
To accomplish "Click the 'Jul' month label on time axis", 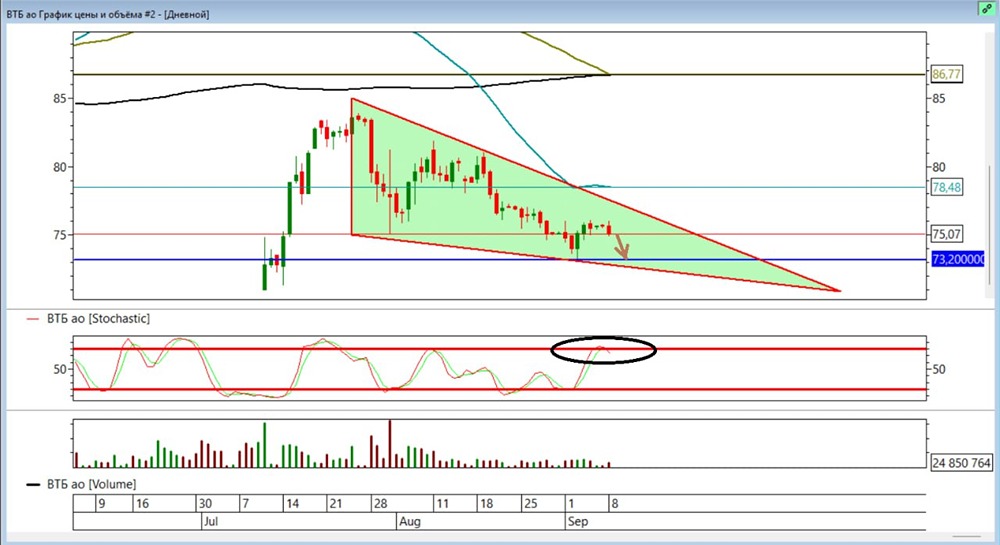I will (x=210, y=521).
